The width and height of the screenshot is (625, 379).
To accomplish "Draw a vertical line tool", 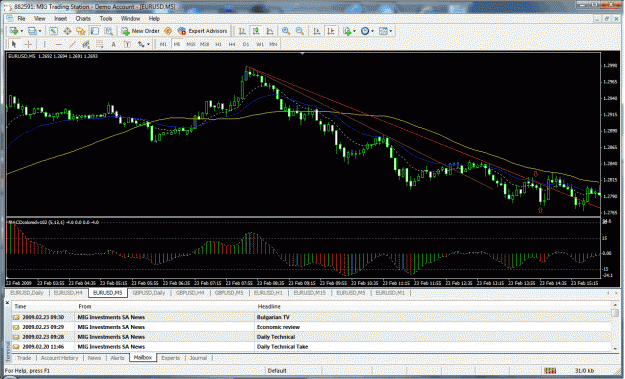I will tap(45, 44).
